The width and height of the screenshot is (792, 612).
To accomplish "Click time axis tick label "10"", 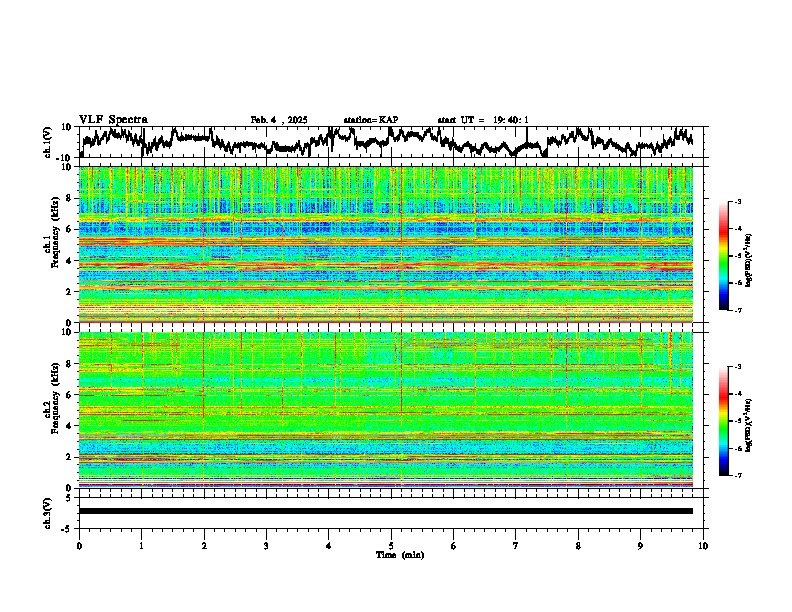I will point(703,546).
